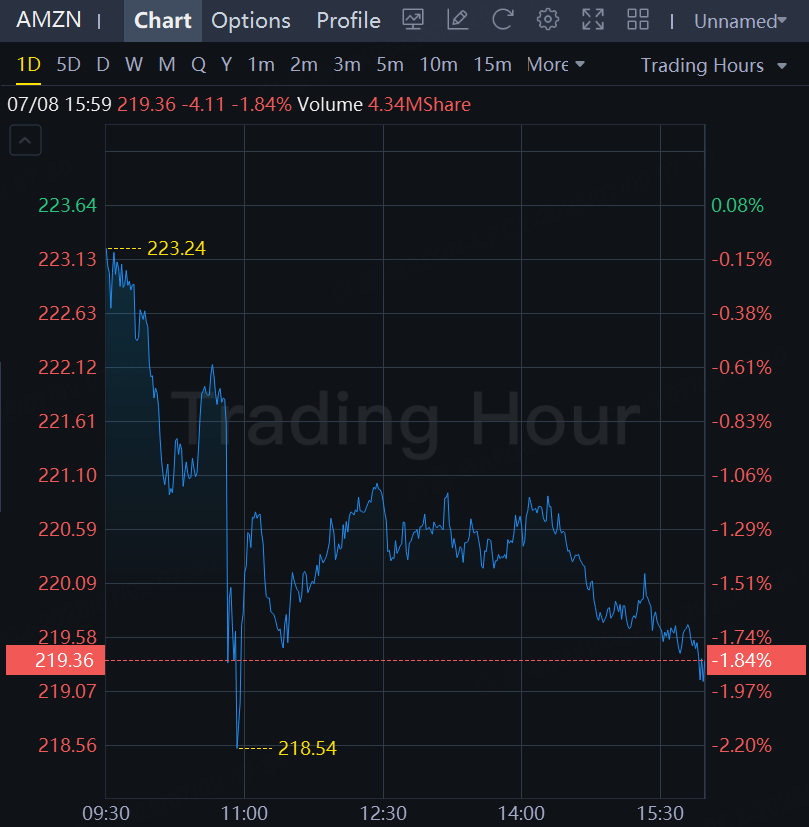Open the chart indicators monitor icon
The height and width of the screenshot is (827, 809).
[413, 20]
